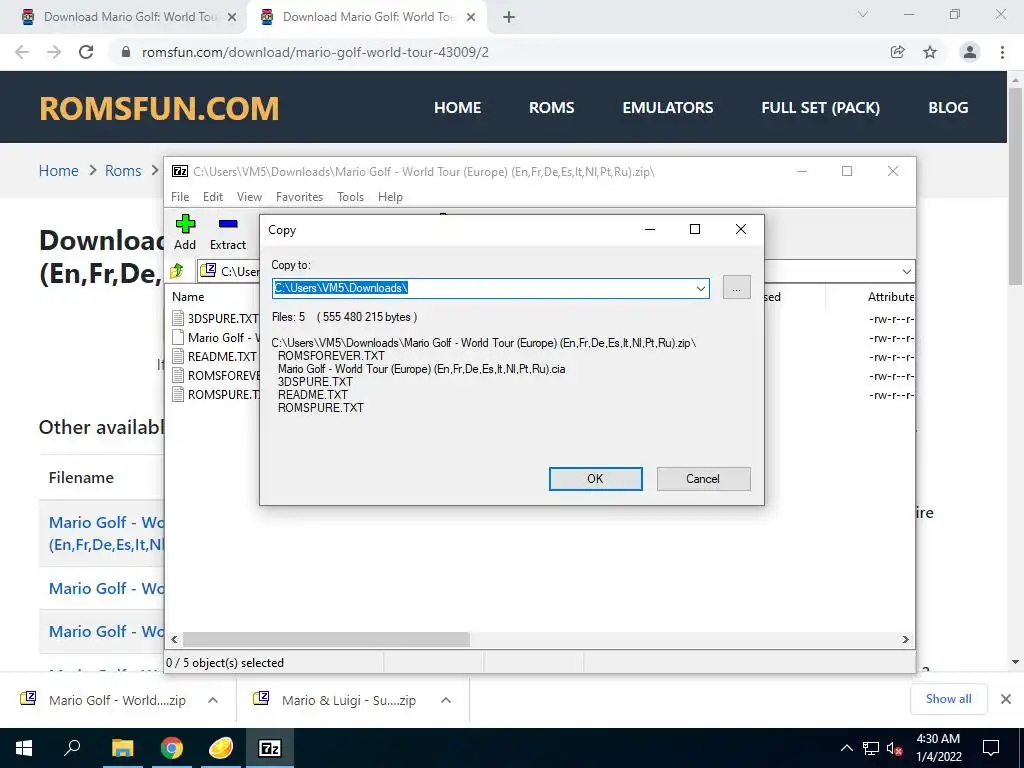The height and width of the screenshot is (768, 1024).
Task: Click the 7-Zip icon on taskbar
Action: 270,748
